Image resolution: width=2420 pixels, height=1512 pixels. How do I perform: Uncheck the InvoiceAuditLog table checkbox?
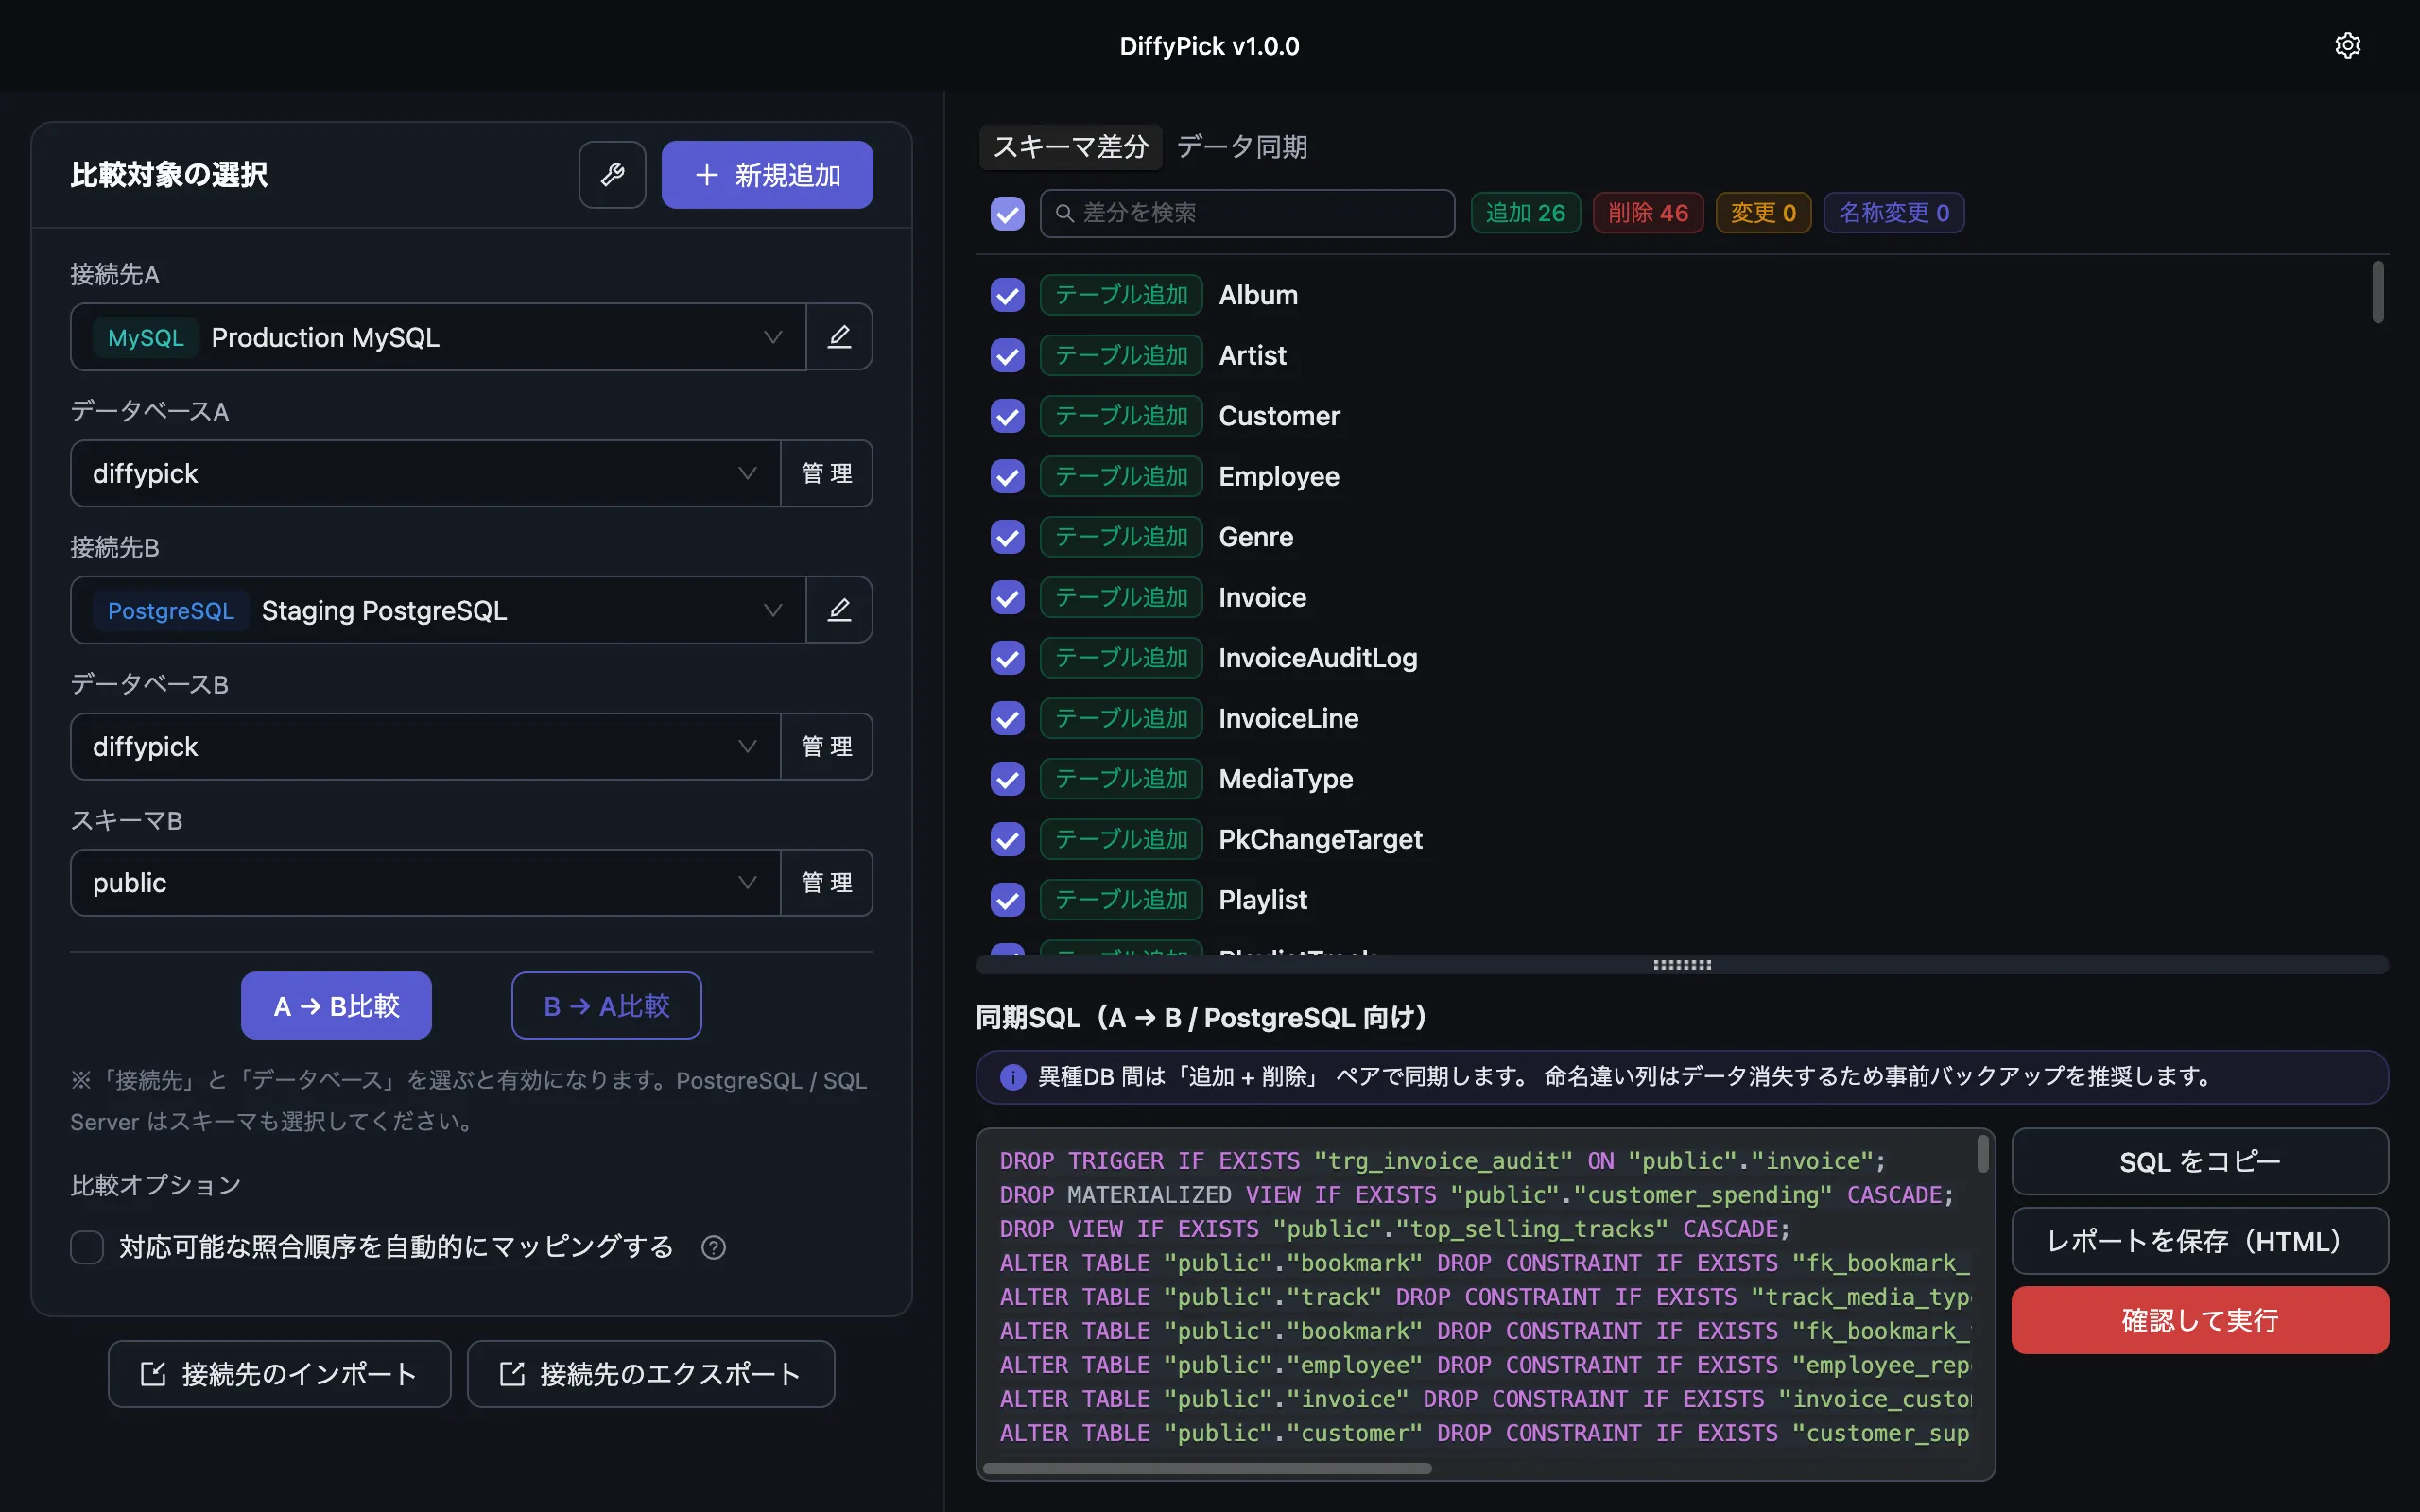pyautogui.click(x=1007, y=658)
